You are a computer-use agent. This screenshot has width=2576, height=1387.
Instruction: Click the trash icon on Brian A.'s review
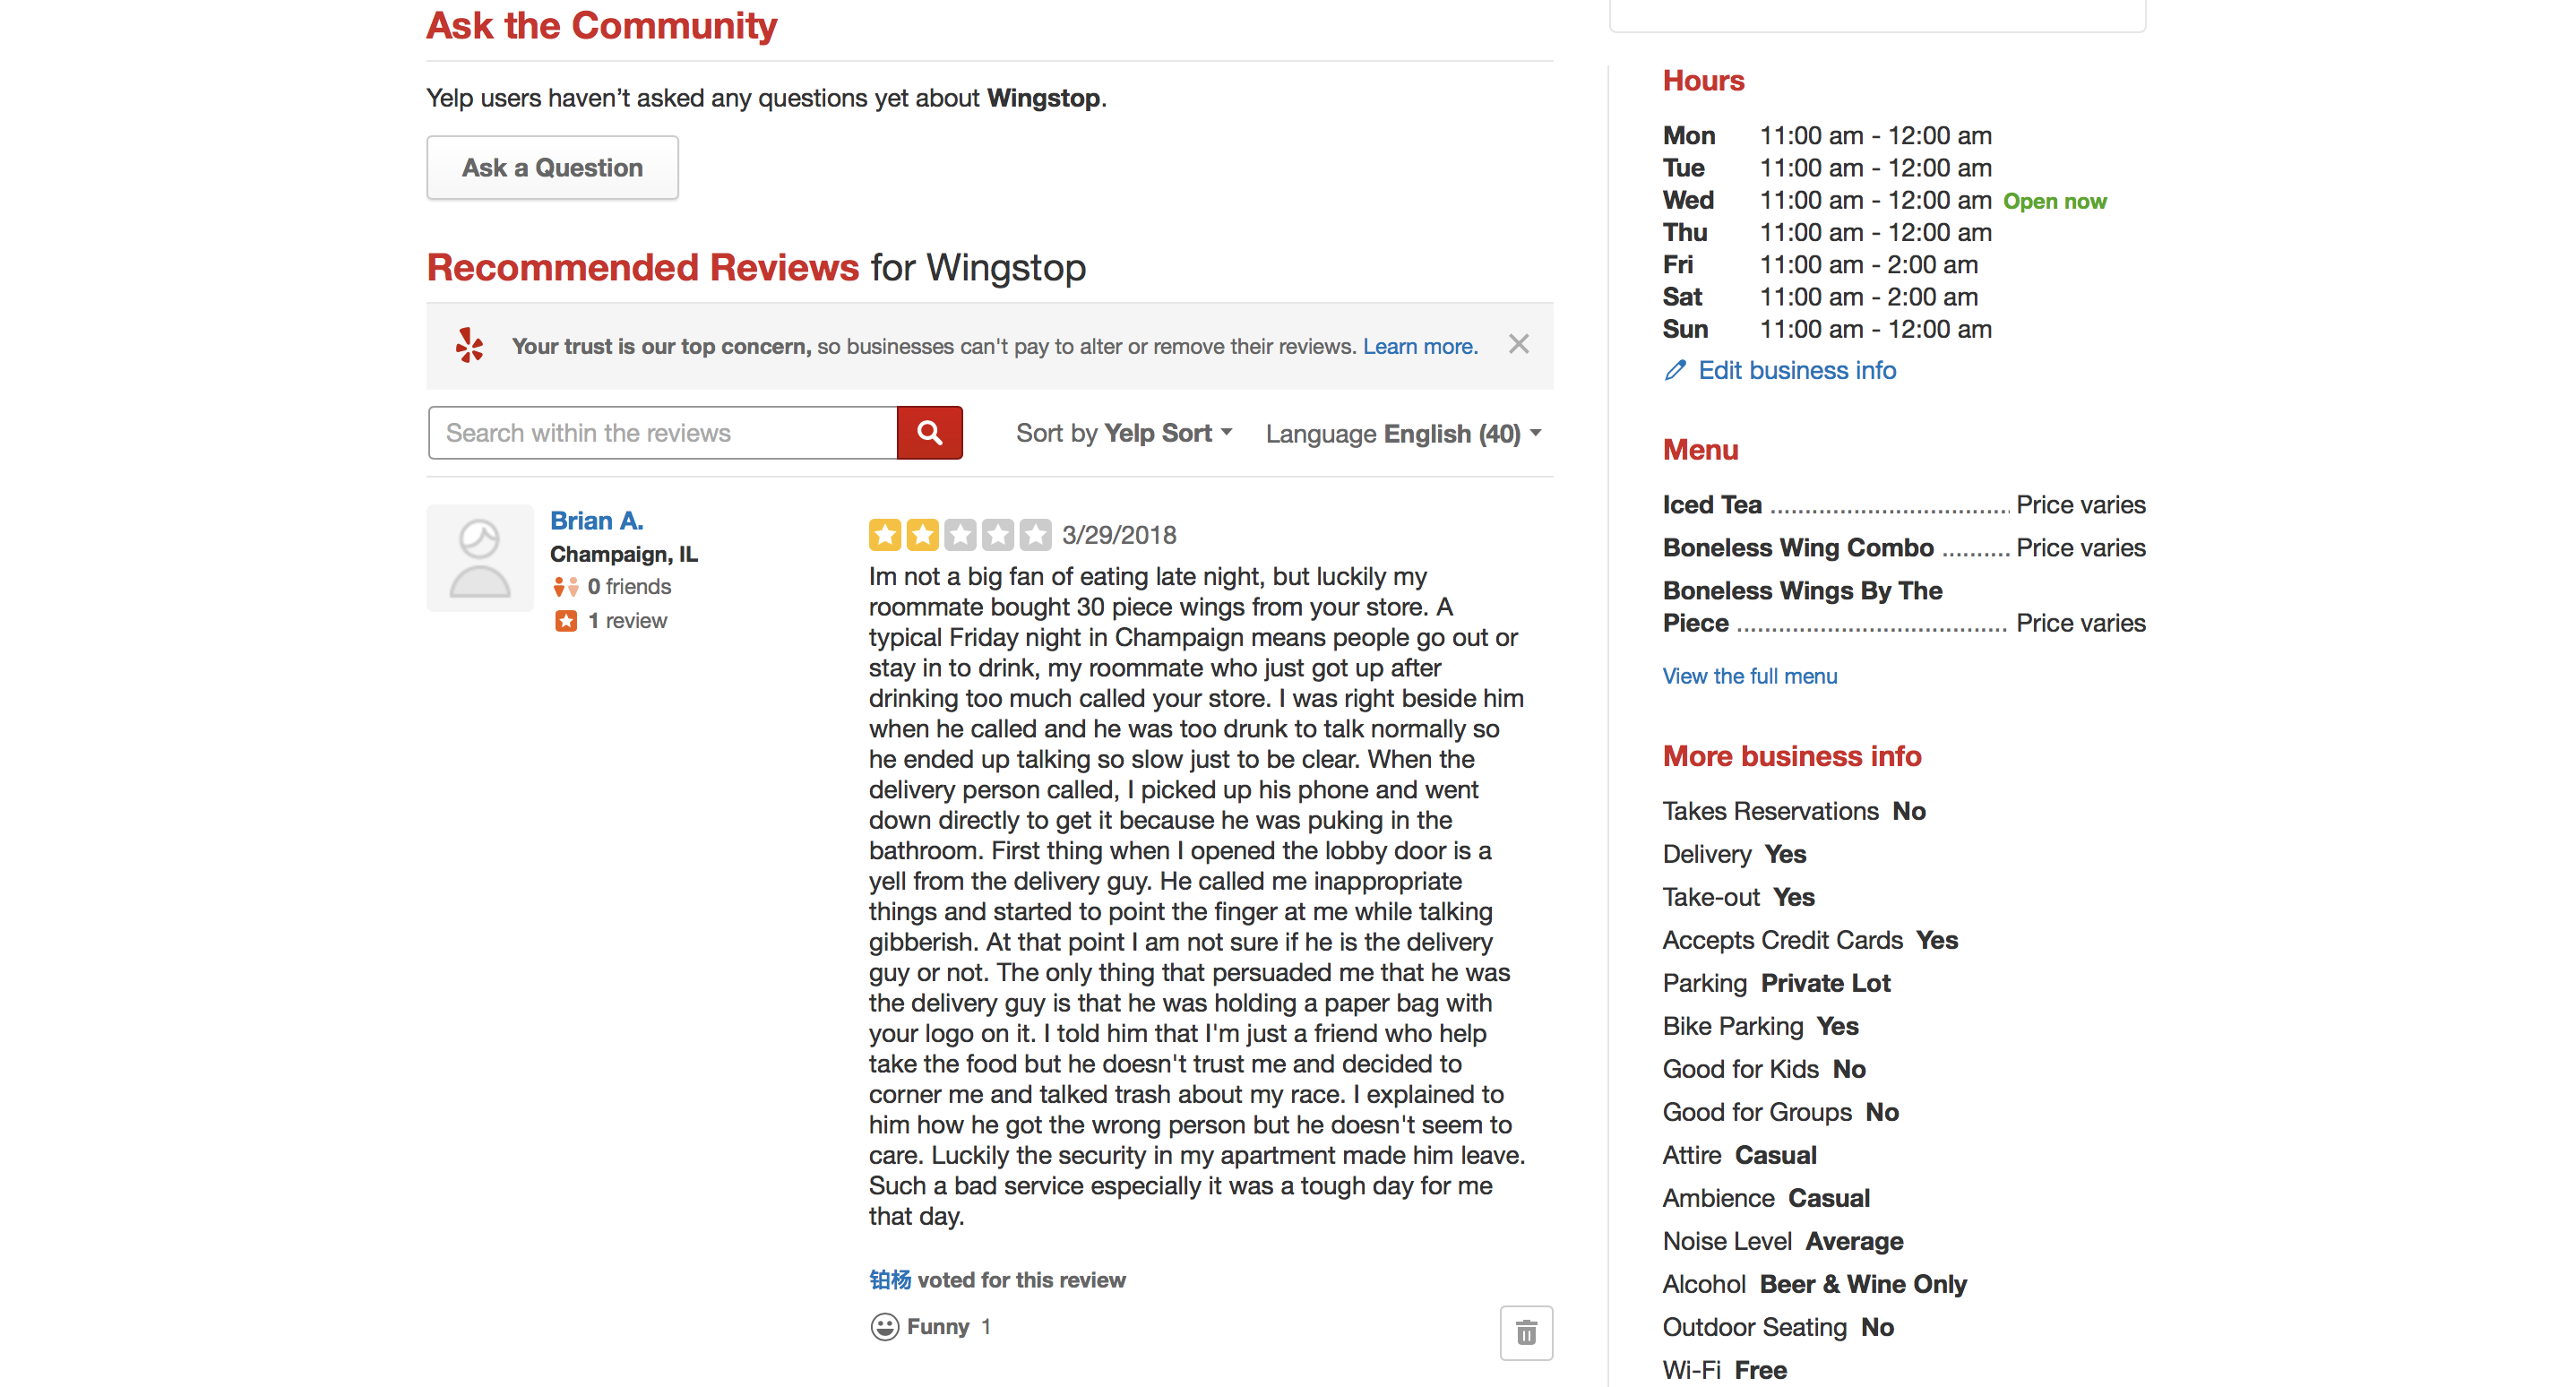(x=1526, y=1333)
